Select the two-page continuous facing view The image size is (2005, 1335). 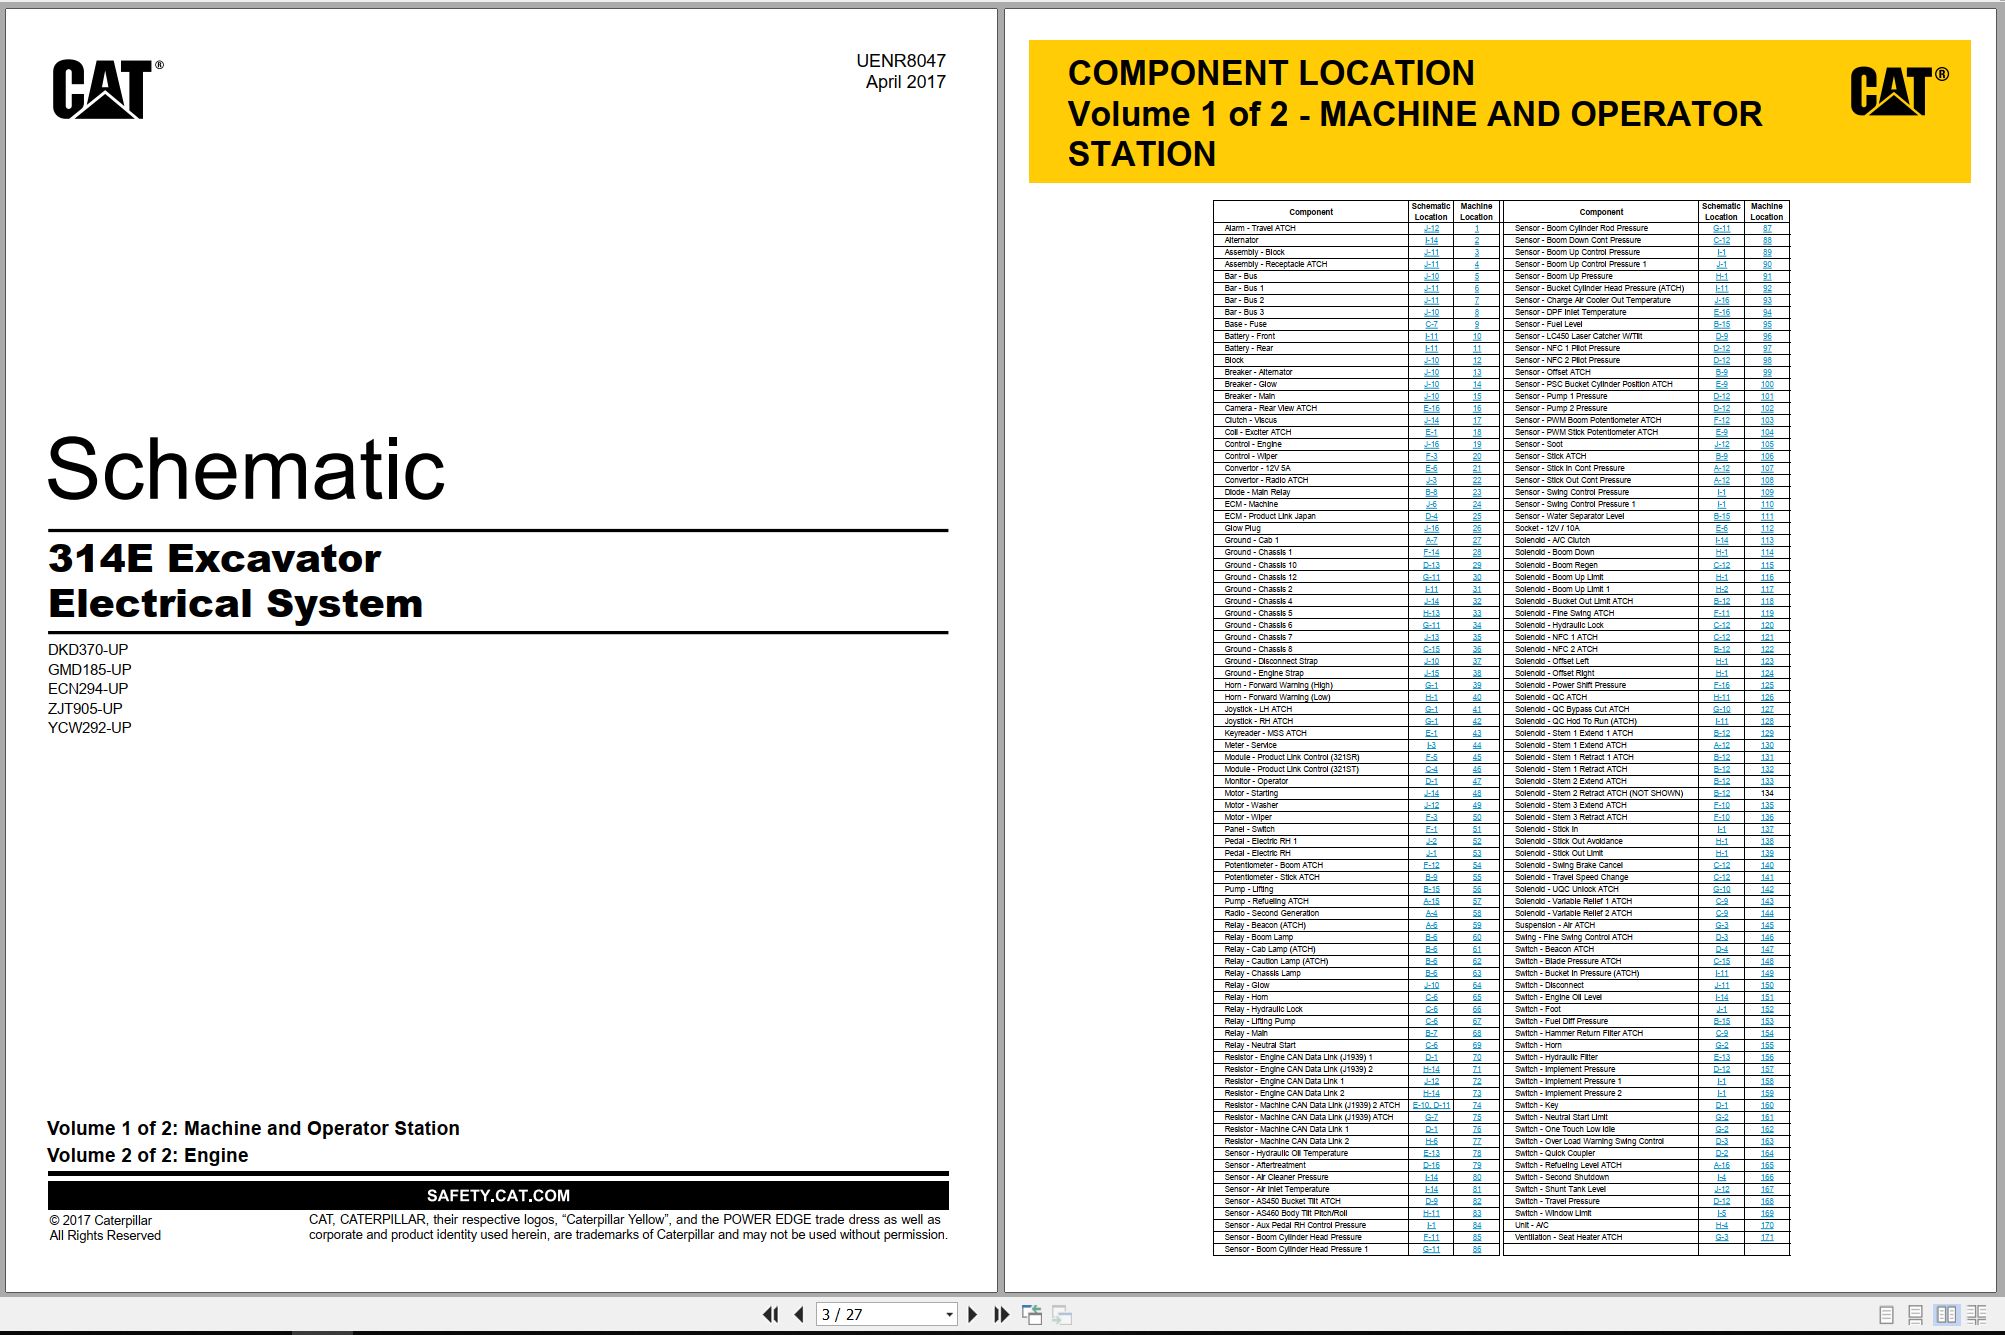(x=1977, y=1315)
